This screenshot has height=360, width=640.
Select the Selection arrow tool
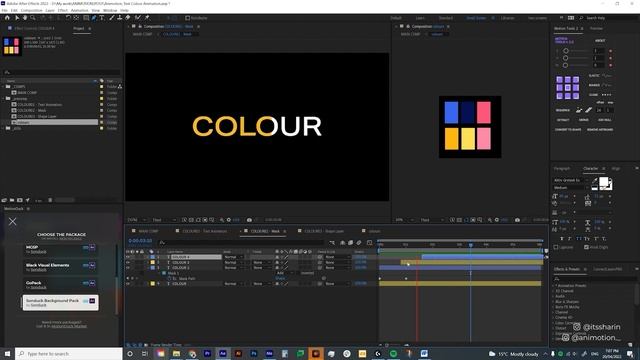pos(17,18)
